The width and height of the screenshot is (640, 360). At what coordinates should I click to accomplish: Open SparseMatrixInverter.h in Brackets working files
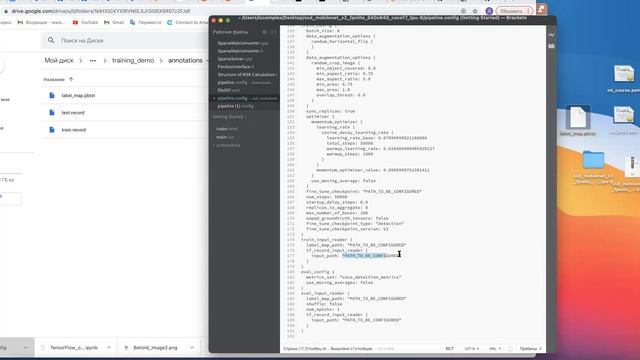240,51
